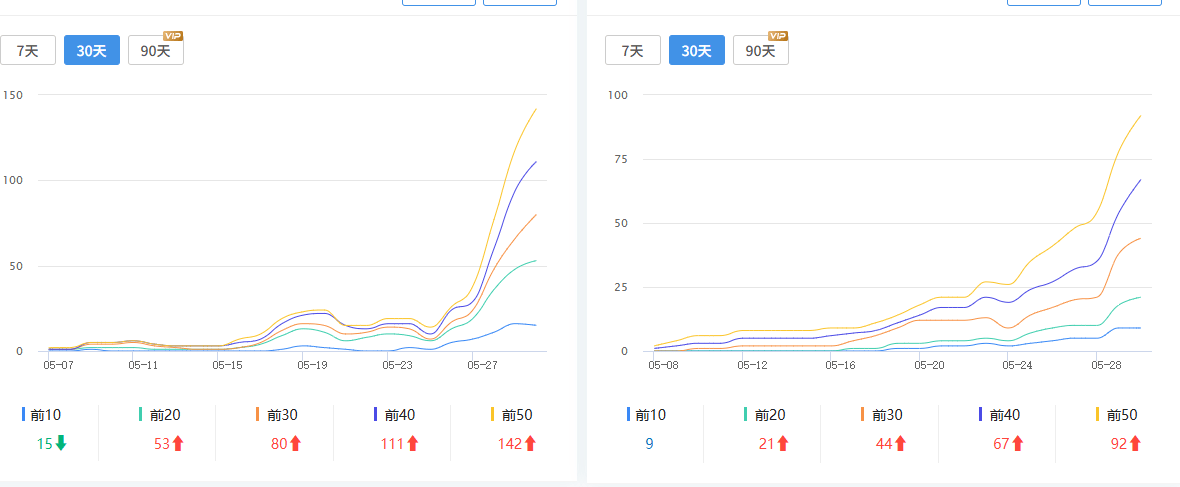Viewport: 1180px width, 487px height.
Task: Switch right chart to 7天 range
Action: coord(632,51)
